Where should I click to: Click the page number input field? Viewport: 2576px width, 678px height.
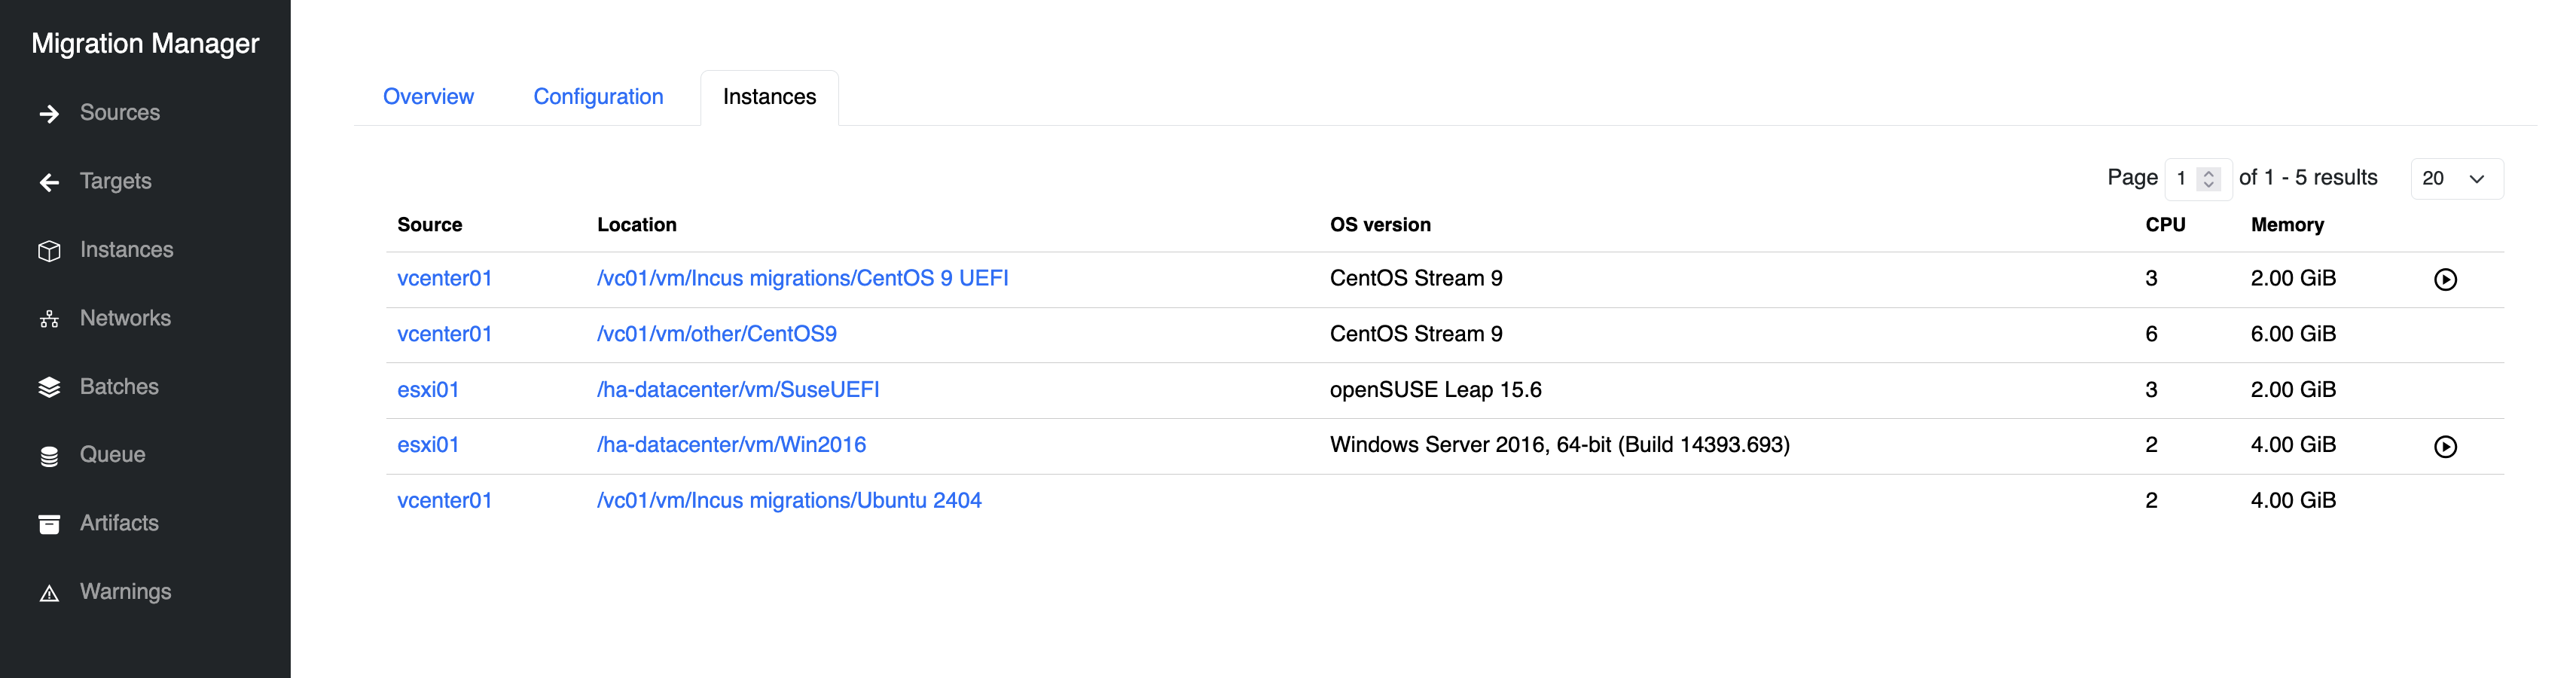pyautogui.click(x=2183, y=179)
